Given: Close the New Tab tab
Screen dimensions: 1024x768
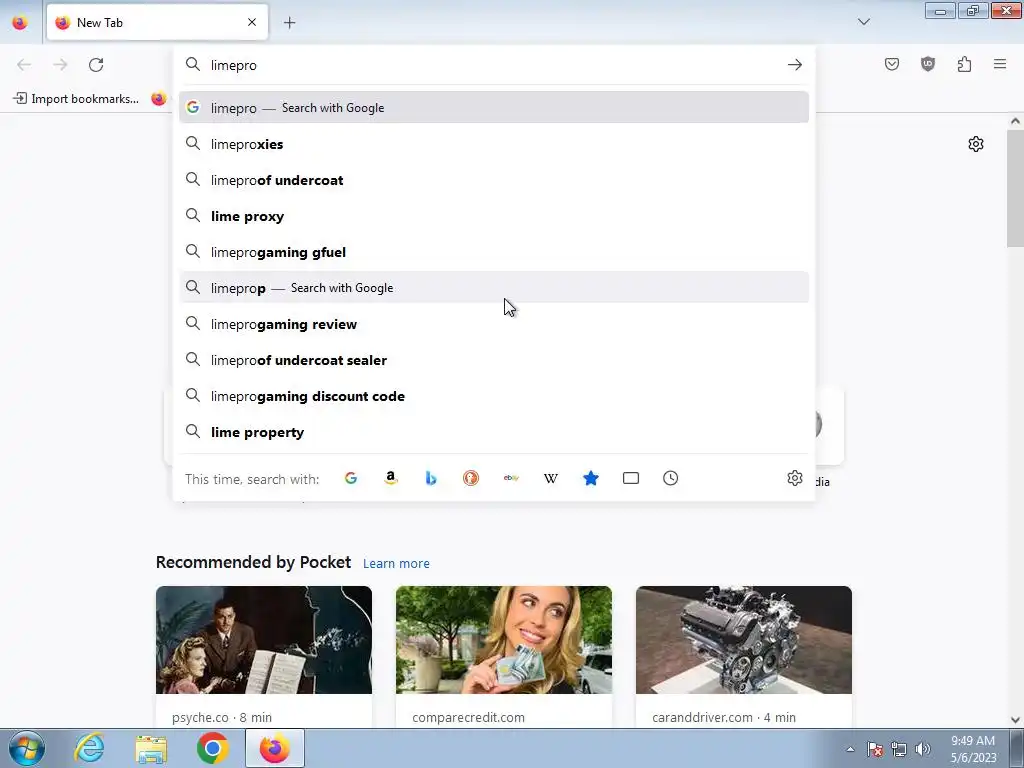Looking at the screenshot, I should point(252,22).
